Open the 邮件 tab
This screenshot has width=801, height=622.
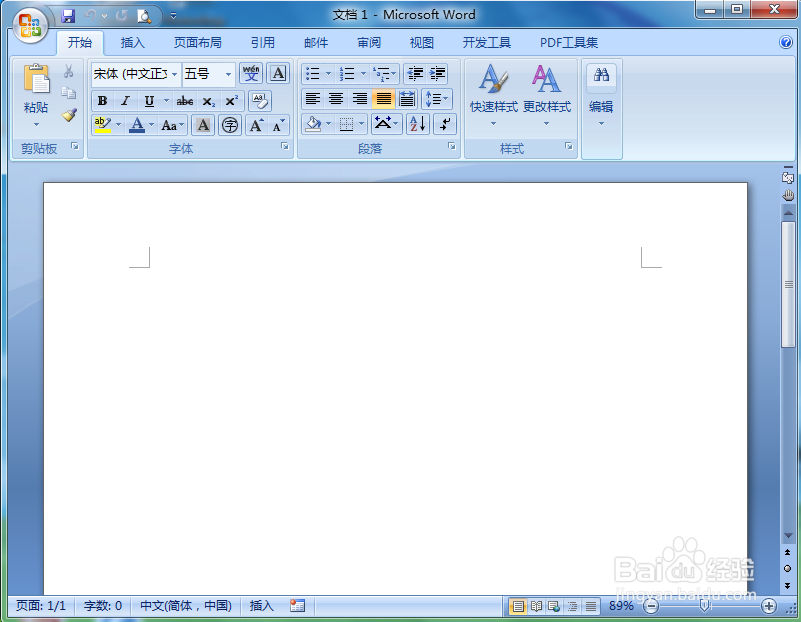click(x=316, y=42)
